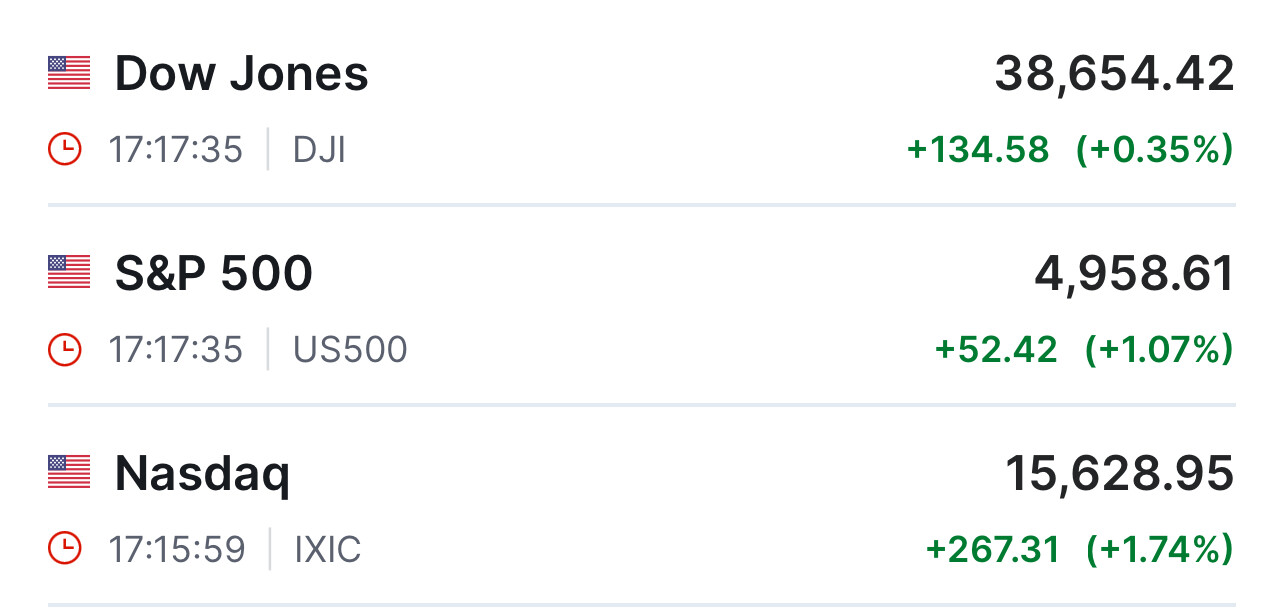Screen dimensions: 1284x612
Task: Click the US flag beside S&P 500
Action: coord(69,273)
